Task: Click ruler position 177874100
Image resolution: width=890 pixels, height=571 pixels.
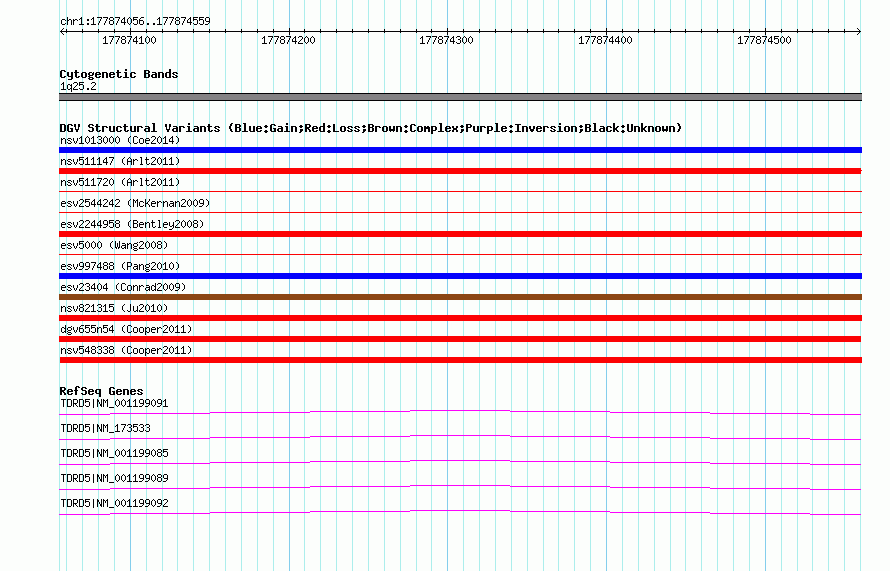Action: [x=129, y=40]
